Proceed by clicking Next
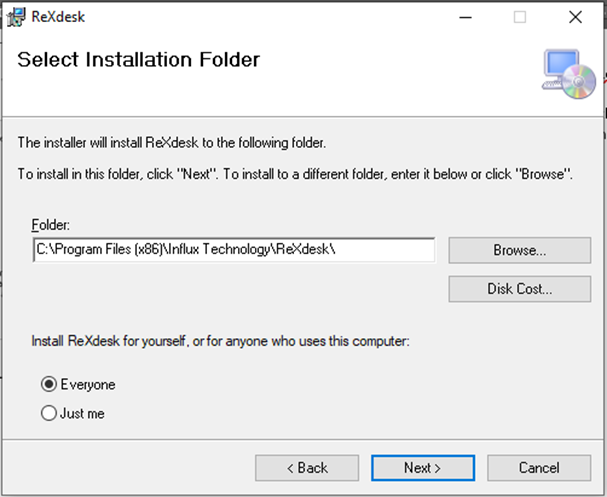This screenshot has width=607, height=497. 423,467
